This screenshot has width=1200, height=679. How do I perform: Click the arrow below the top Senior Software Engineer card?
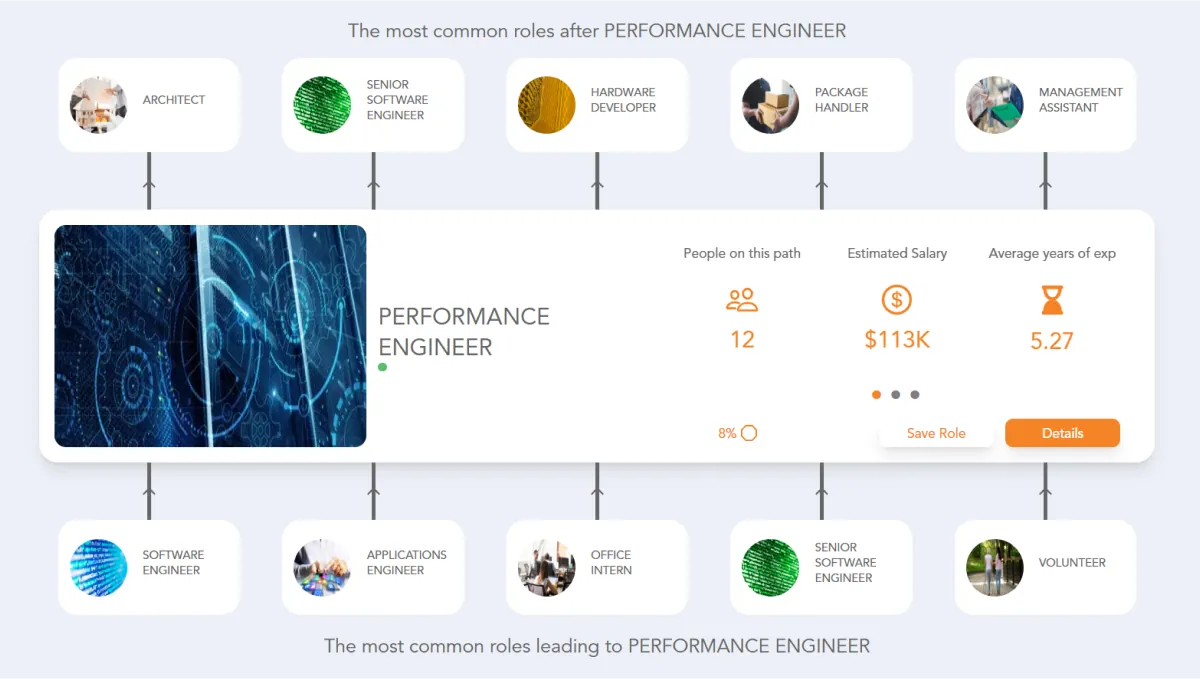(x=373, y=183)
